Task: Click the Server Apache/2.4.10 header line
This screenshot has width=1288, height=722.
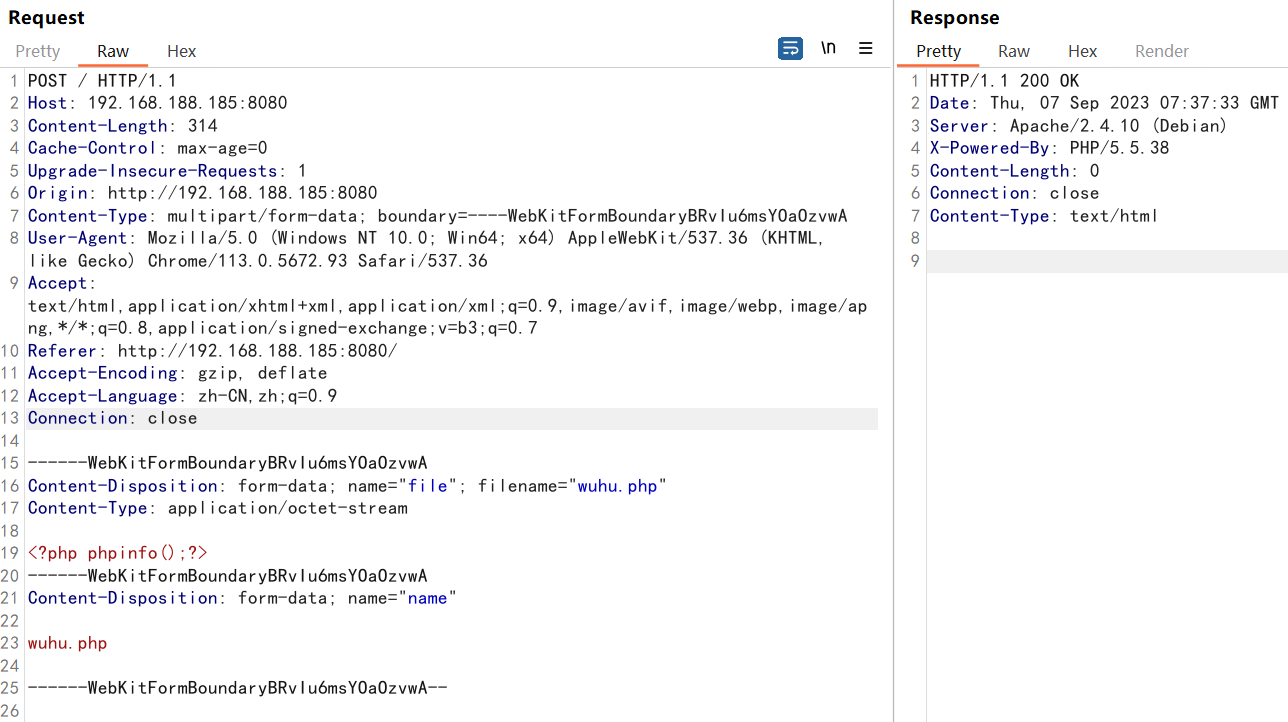Action: pyautogui.click(x=1079, y=126)
